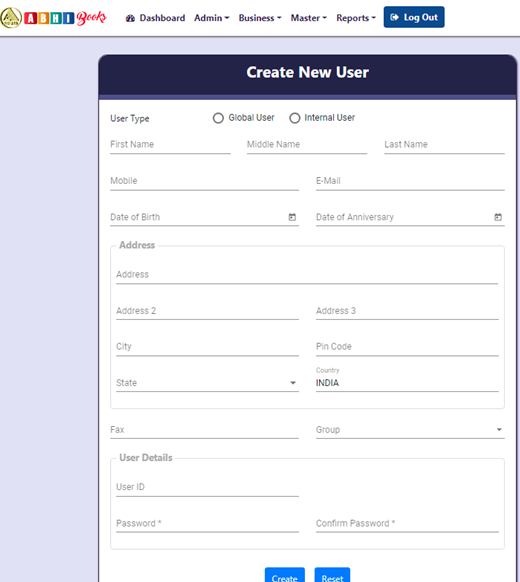Screen dimensions: 520x582
Task: Open Date of Anniversary calendar picker
Action: tap(498, 217)
